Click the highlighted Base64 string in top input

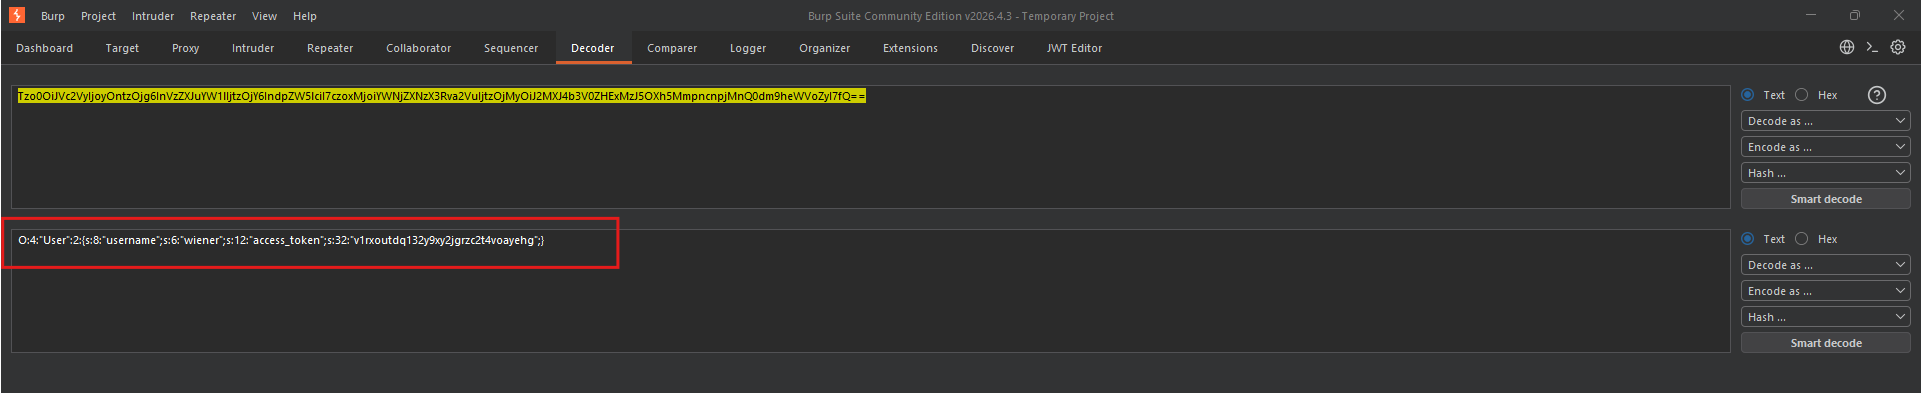442,96
